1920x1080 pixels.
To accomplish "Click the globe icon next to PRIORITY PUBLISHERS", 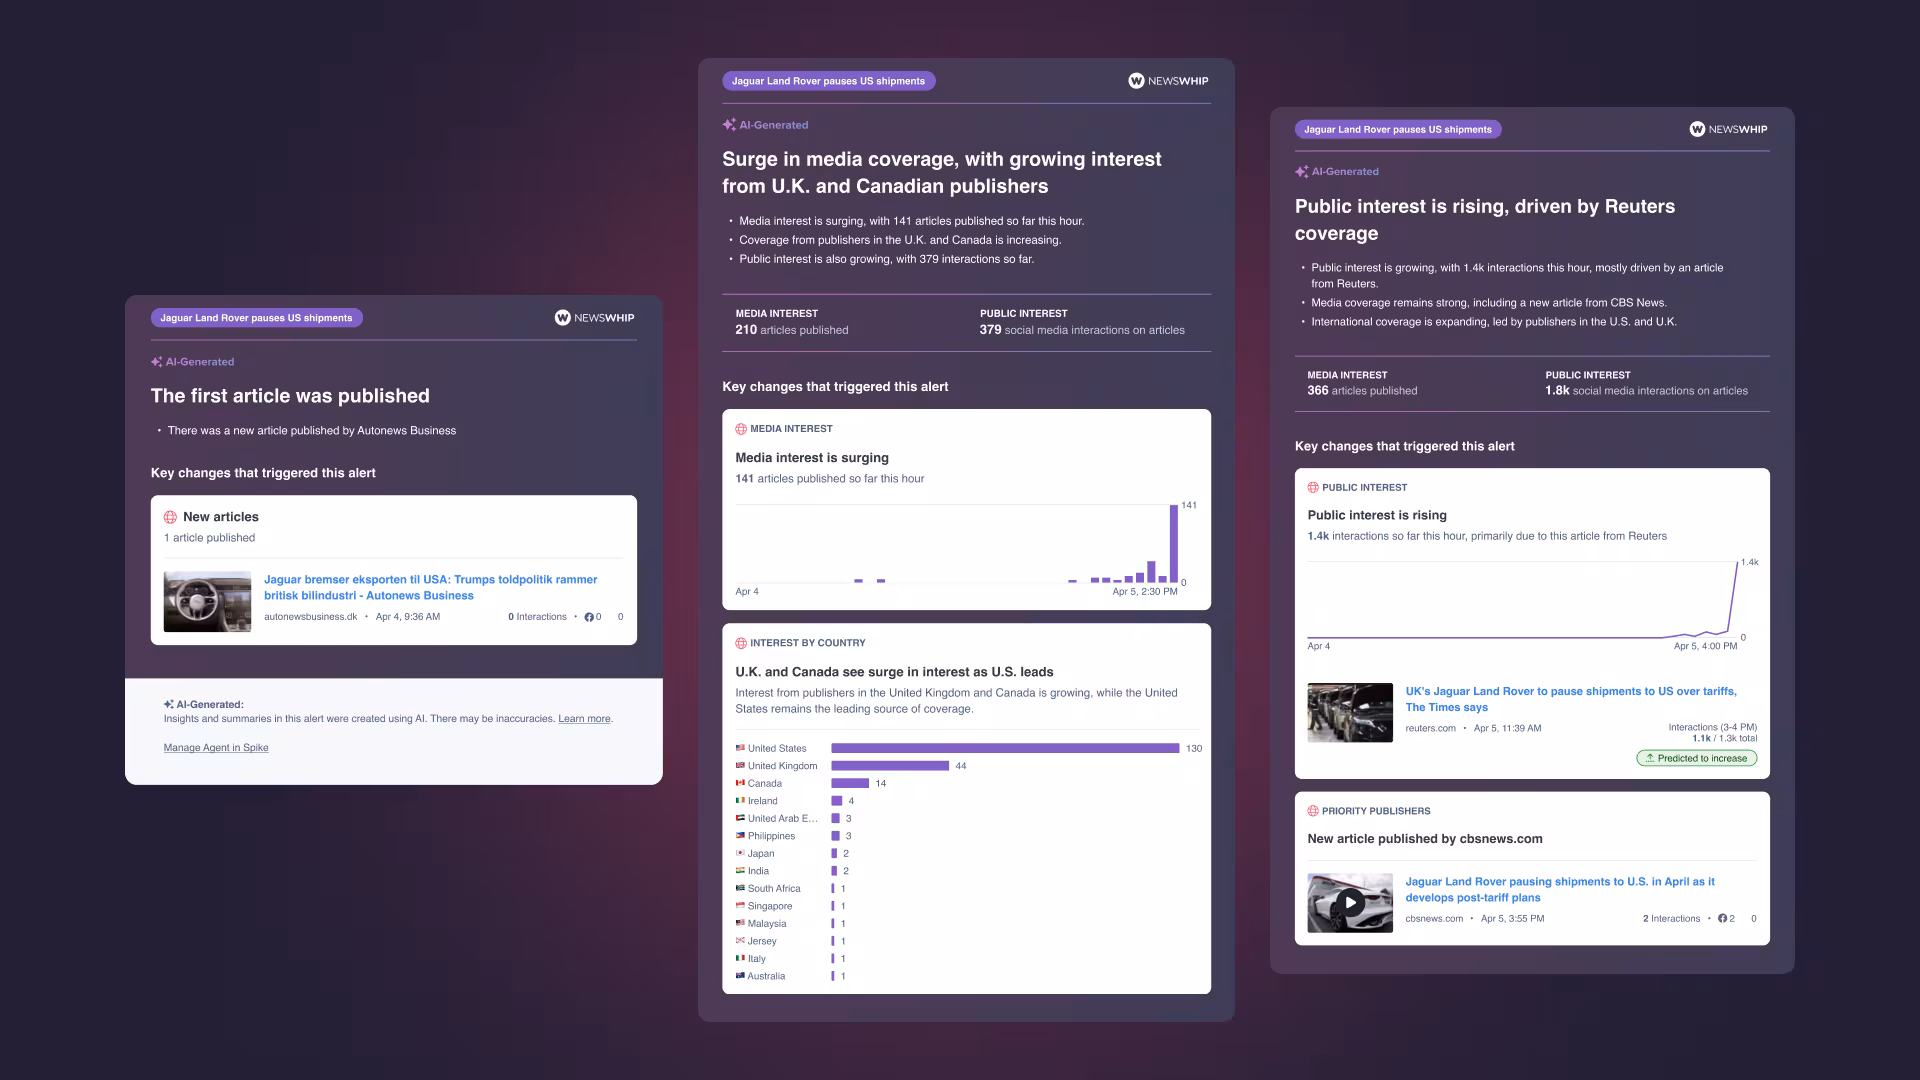I will 1313,811.
